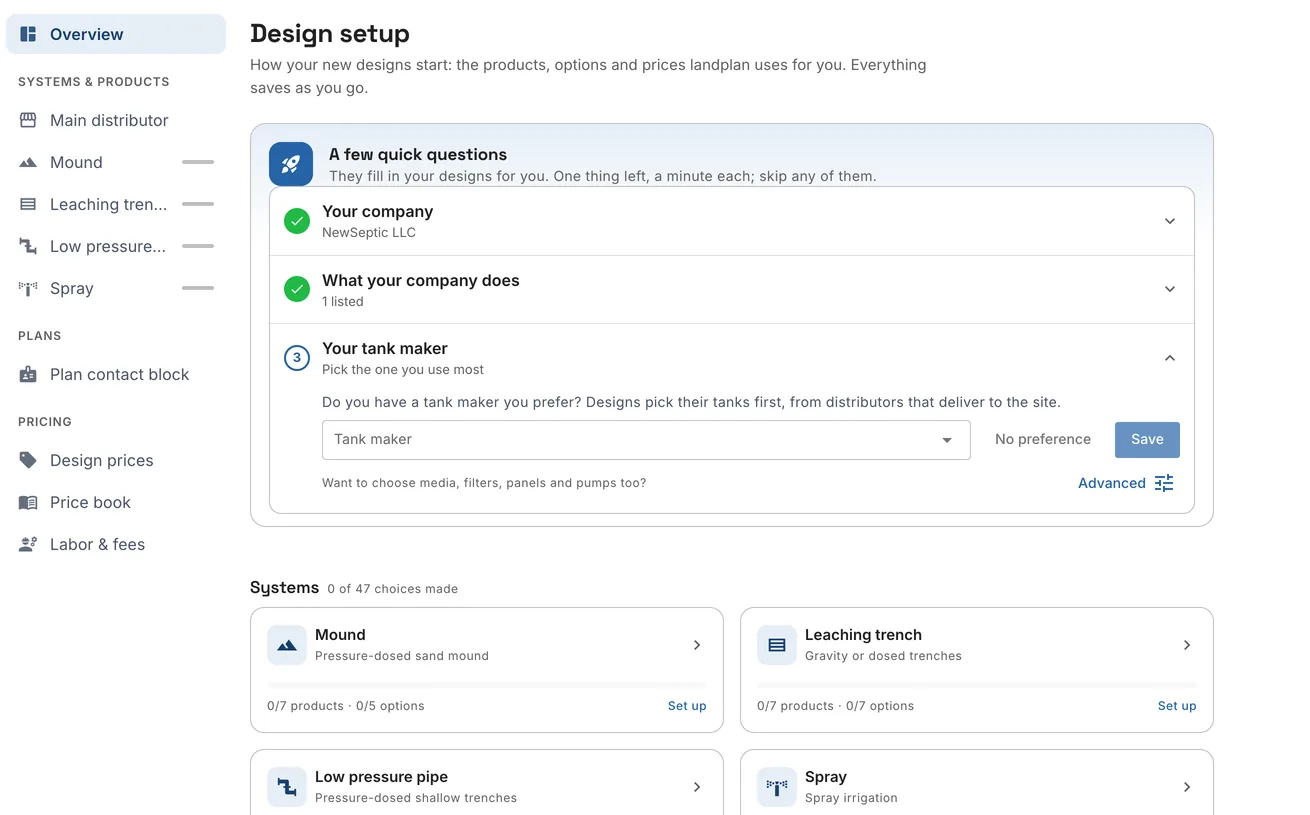The image size is (1310, 815).
Task: Open Design prices in the sidebar
Action: [116, 460]
